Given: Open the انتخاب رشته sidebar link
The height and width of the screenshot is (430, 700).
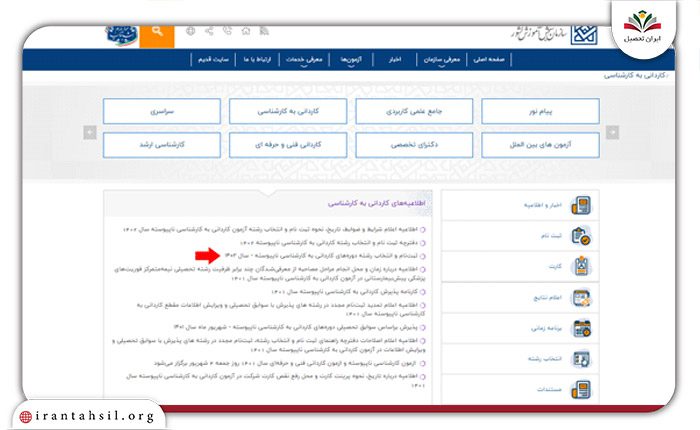Looking at the screenshot, I should 545,359.
